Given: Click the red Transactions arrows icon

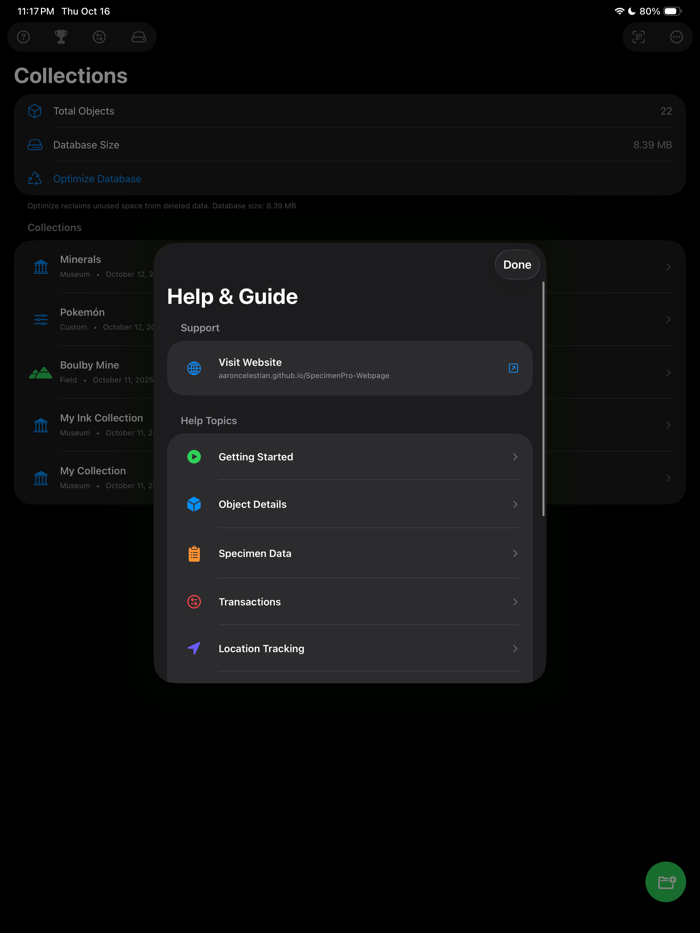Looking at the screenshot, I should click(194, 602).
